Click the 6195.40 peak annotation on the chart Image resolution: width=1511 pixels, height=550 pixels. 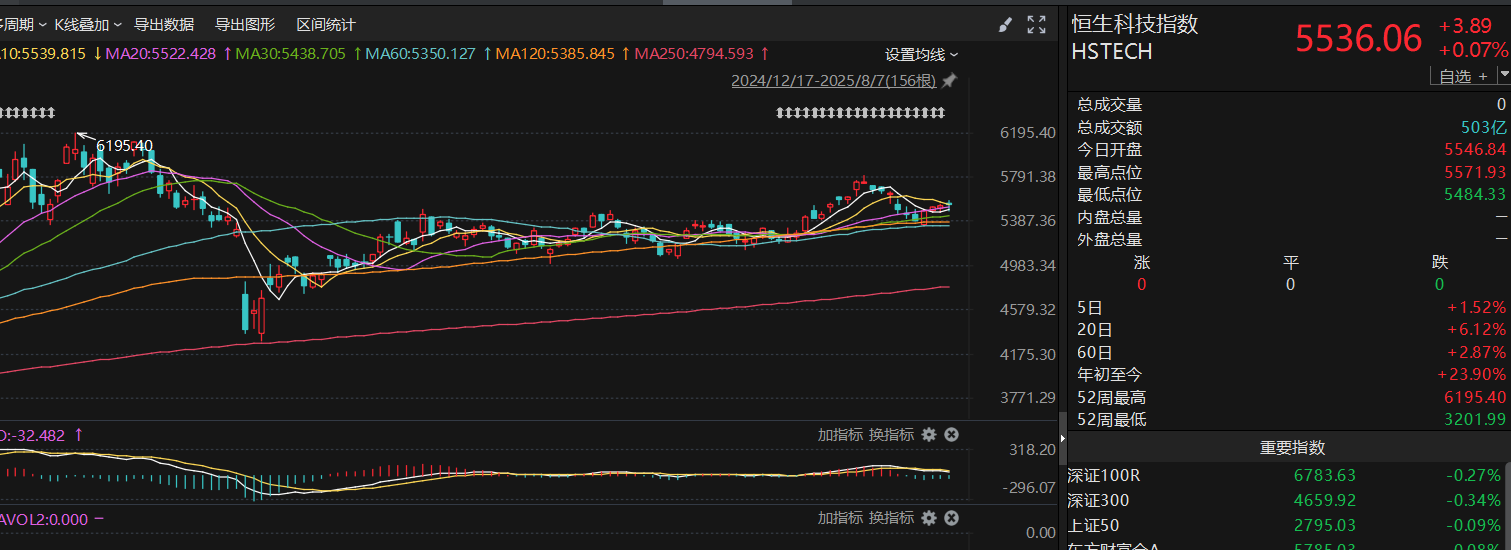(124, 145)
